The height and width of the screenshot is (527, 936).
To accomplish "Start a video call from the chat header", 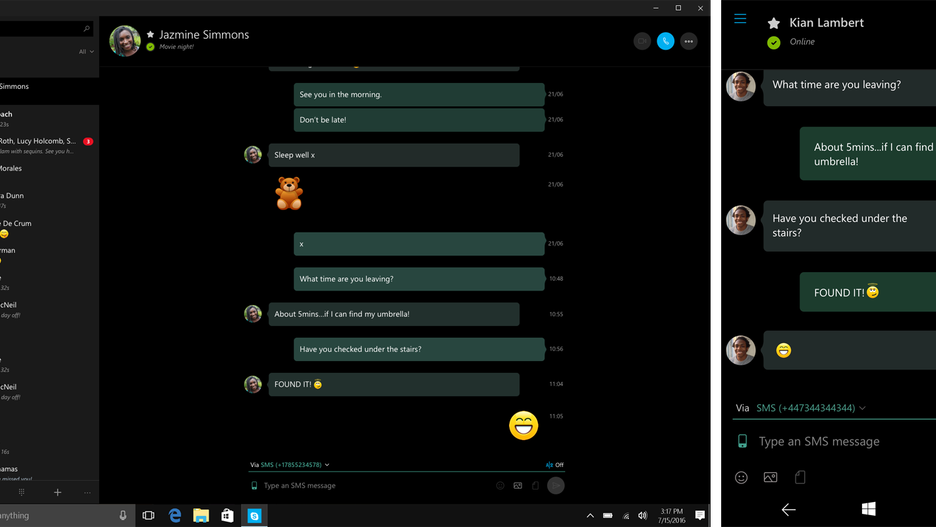I will (642, 41).
